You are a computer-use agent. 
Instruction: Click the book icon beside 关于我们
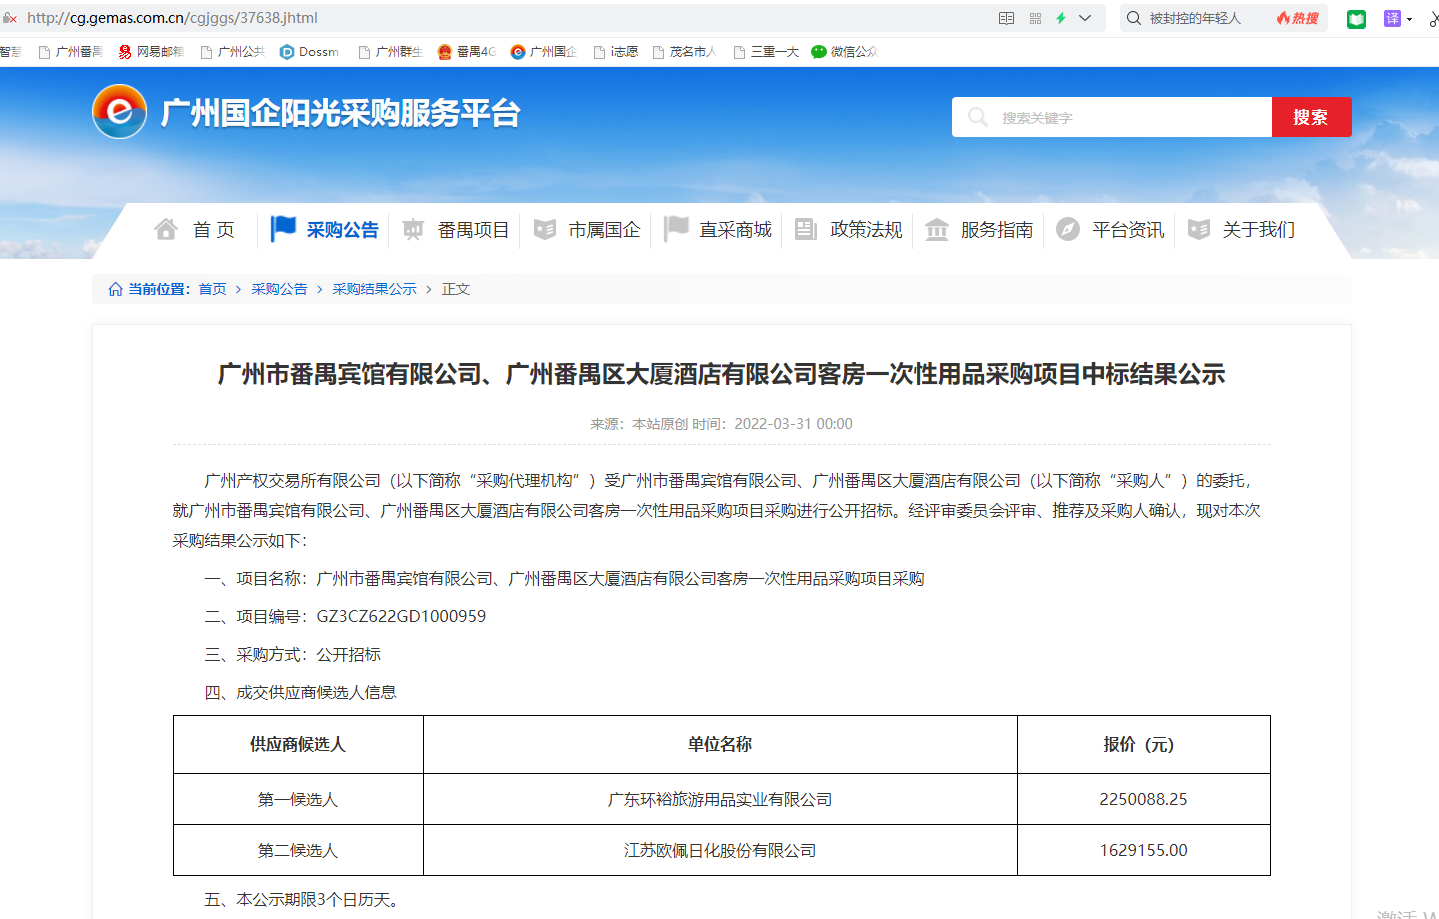point(1199,230)
